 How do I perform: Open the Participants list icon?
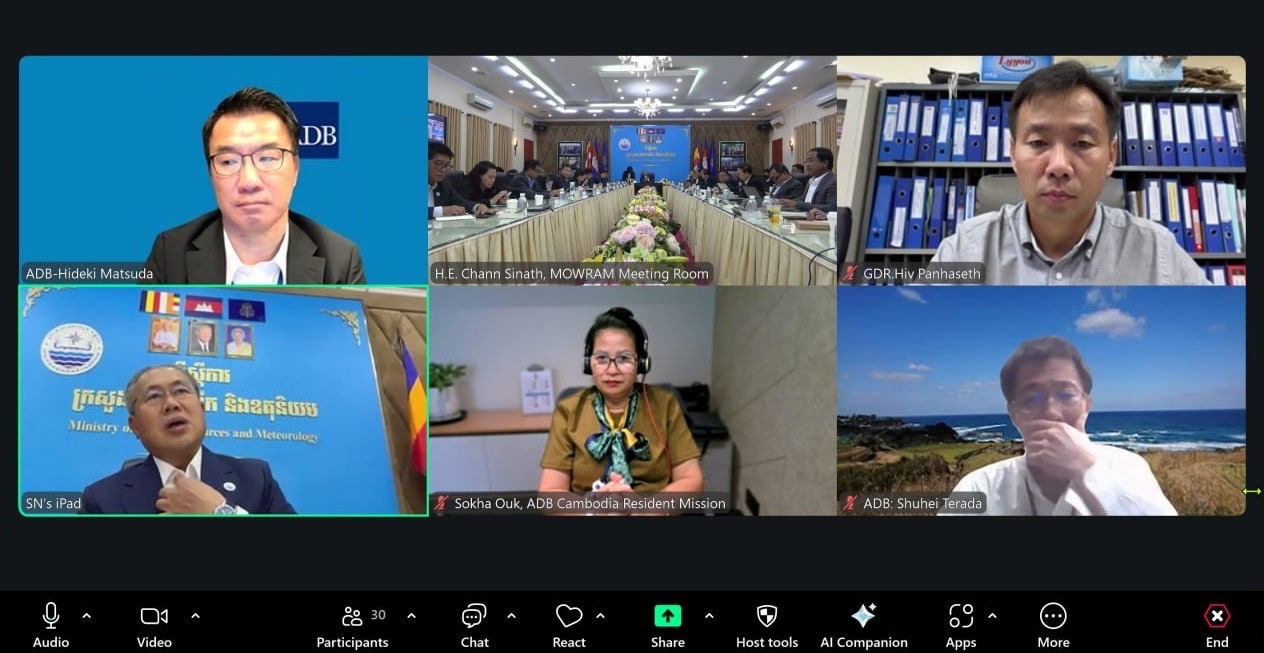point(352,616)
